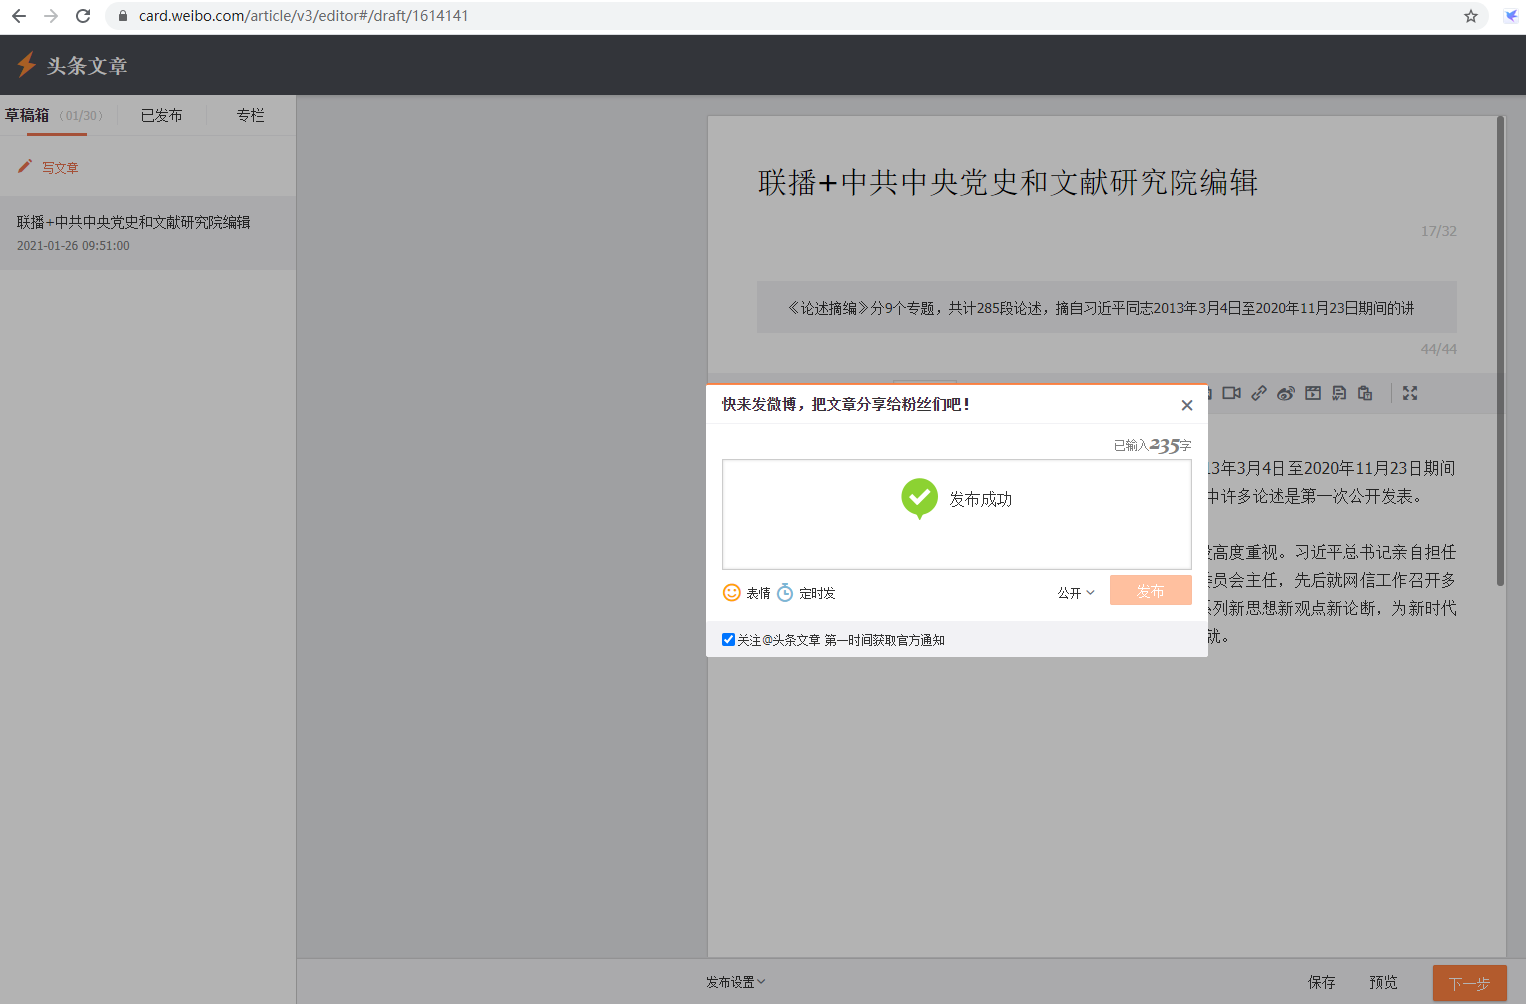Image resolution: width=1526 pixels, height=1004 pixels.
Task: Click the import Word document icon
Action: pos(1339,393)
